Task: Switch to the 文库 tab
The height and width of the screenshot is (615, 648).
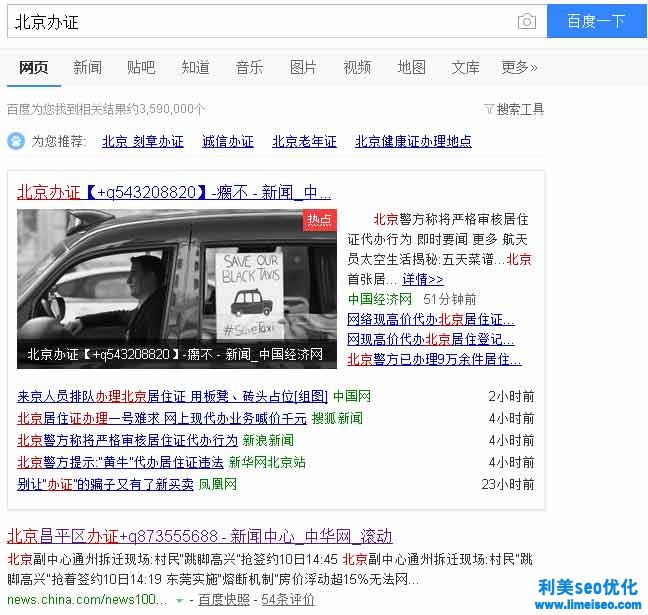Action: click(465, 67)
